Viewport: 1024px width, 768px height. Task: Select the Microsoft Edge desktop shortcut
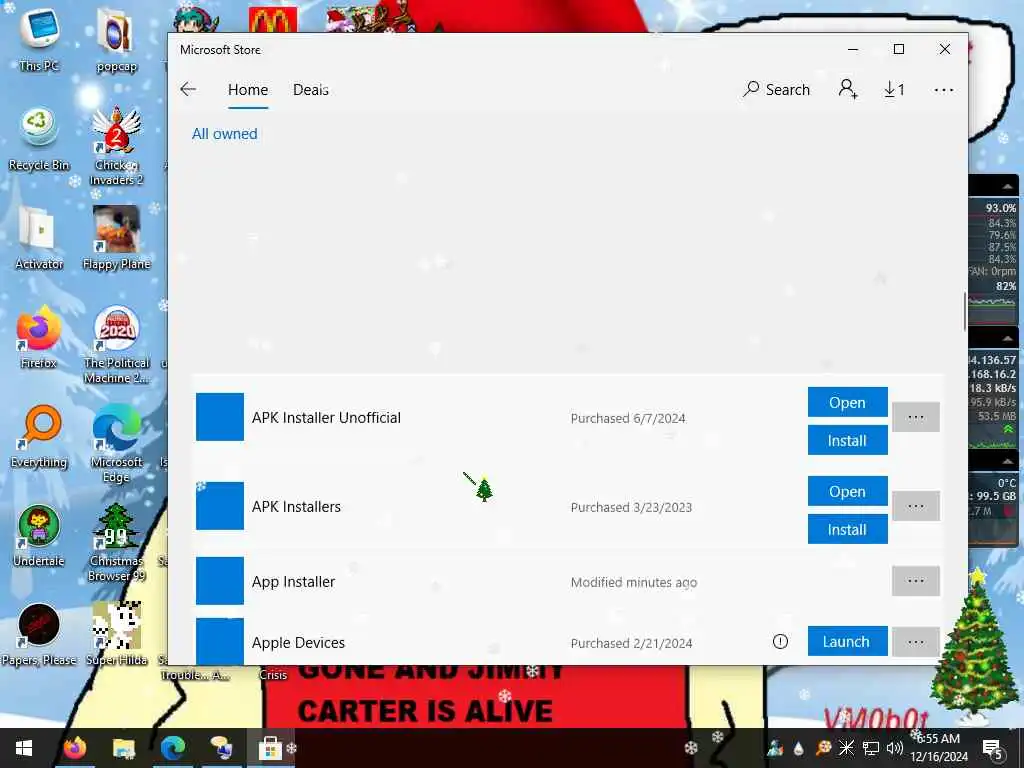[x=116, y=443]
